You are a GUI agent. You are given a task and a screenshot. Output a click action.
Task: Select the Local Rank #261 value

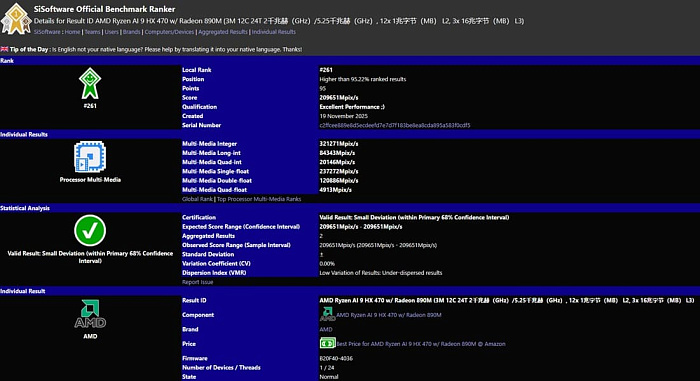pos(326,70)
